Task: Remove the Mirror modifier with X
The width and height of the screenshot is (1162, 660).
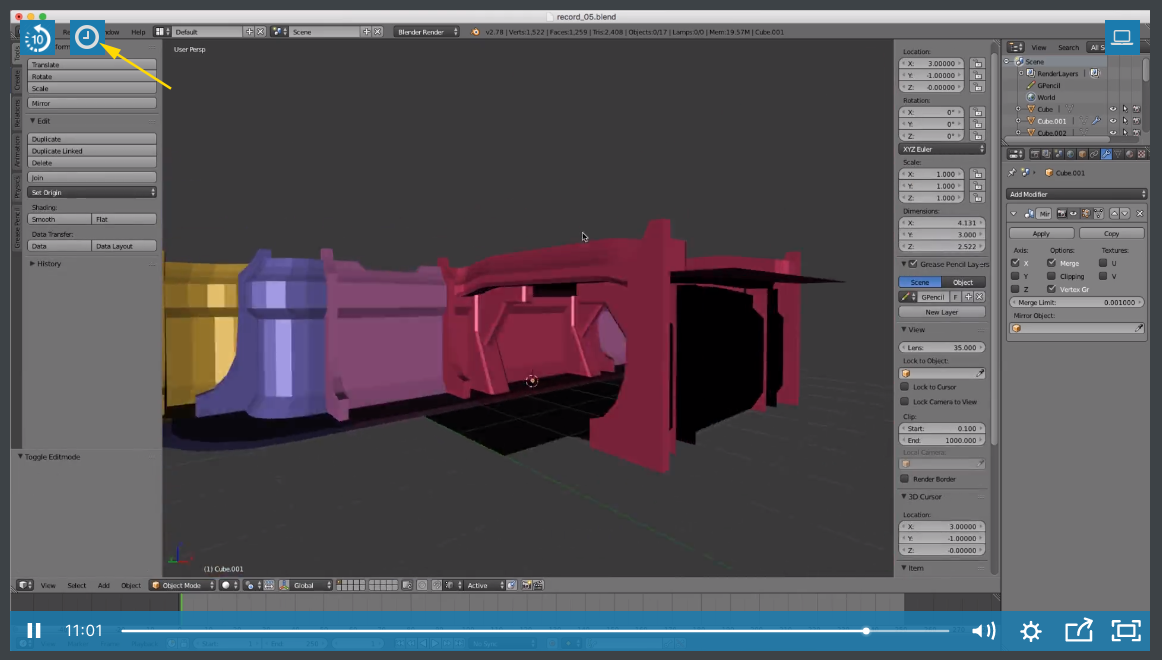Action: tap(1139, 214)
